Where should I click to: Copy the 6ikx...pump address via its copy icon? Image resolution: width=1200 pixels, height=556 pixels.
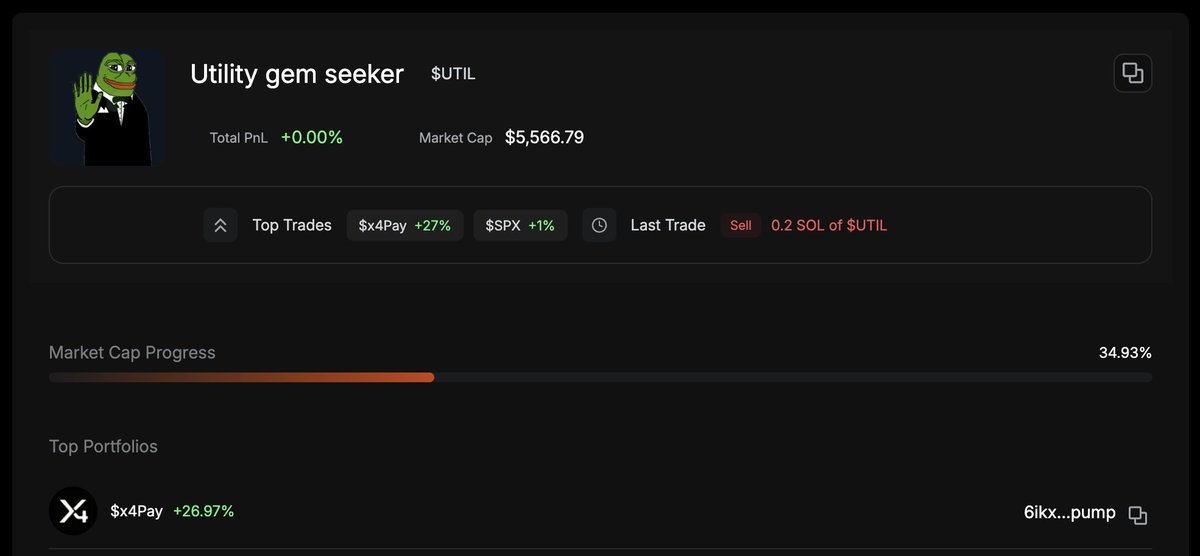click(1137, 515)
